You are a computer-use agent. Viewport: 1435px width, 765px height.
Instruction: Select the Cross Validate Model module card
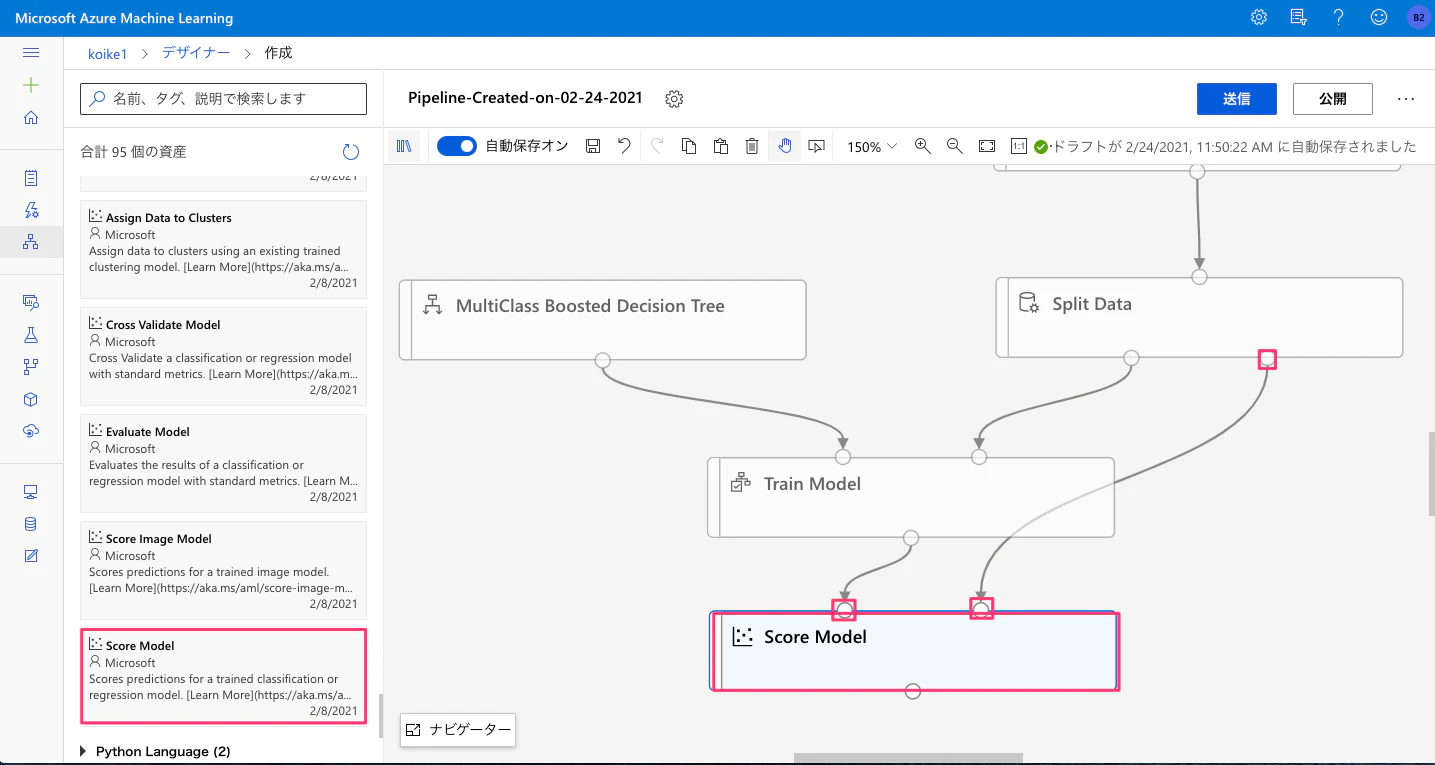click(223, 356)
